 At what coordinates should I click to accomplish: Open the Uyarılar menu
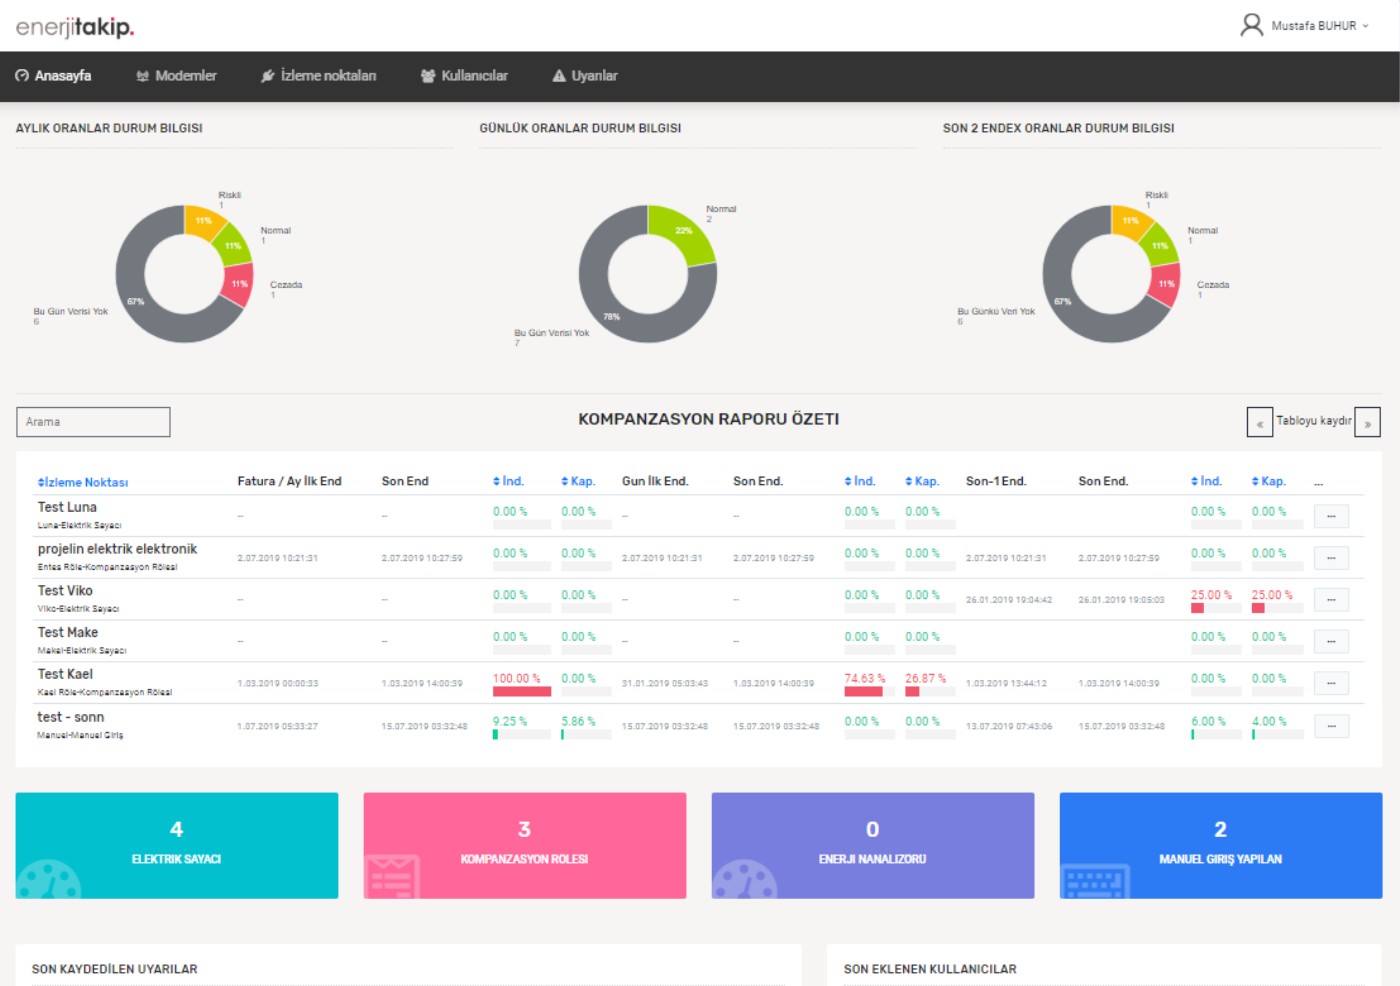[x=585, y=76]
